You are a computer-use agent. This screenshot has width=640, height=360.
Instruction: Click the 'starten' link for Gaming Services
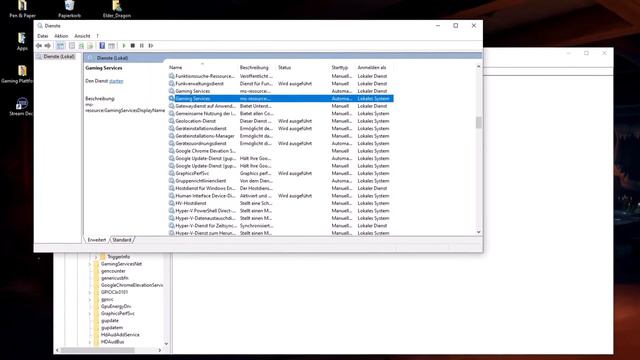[x=116, y=81]
